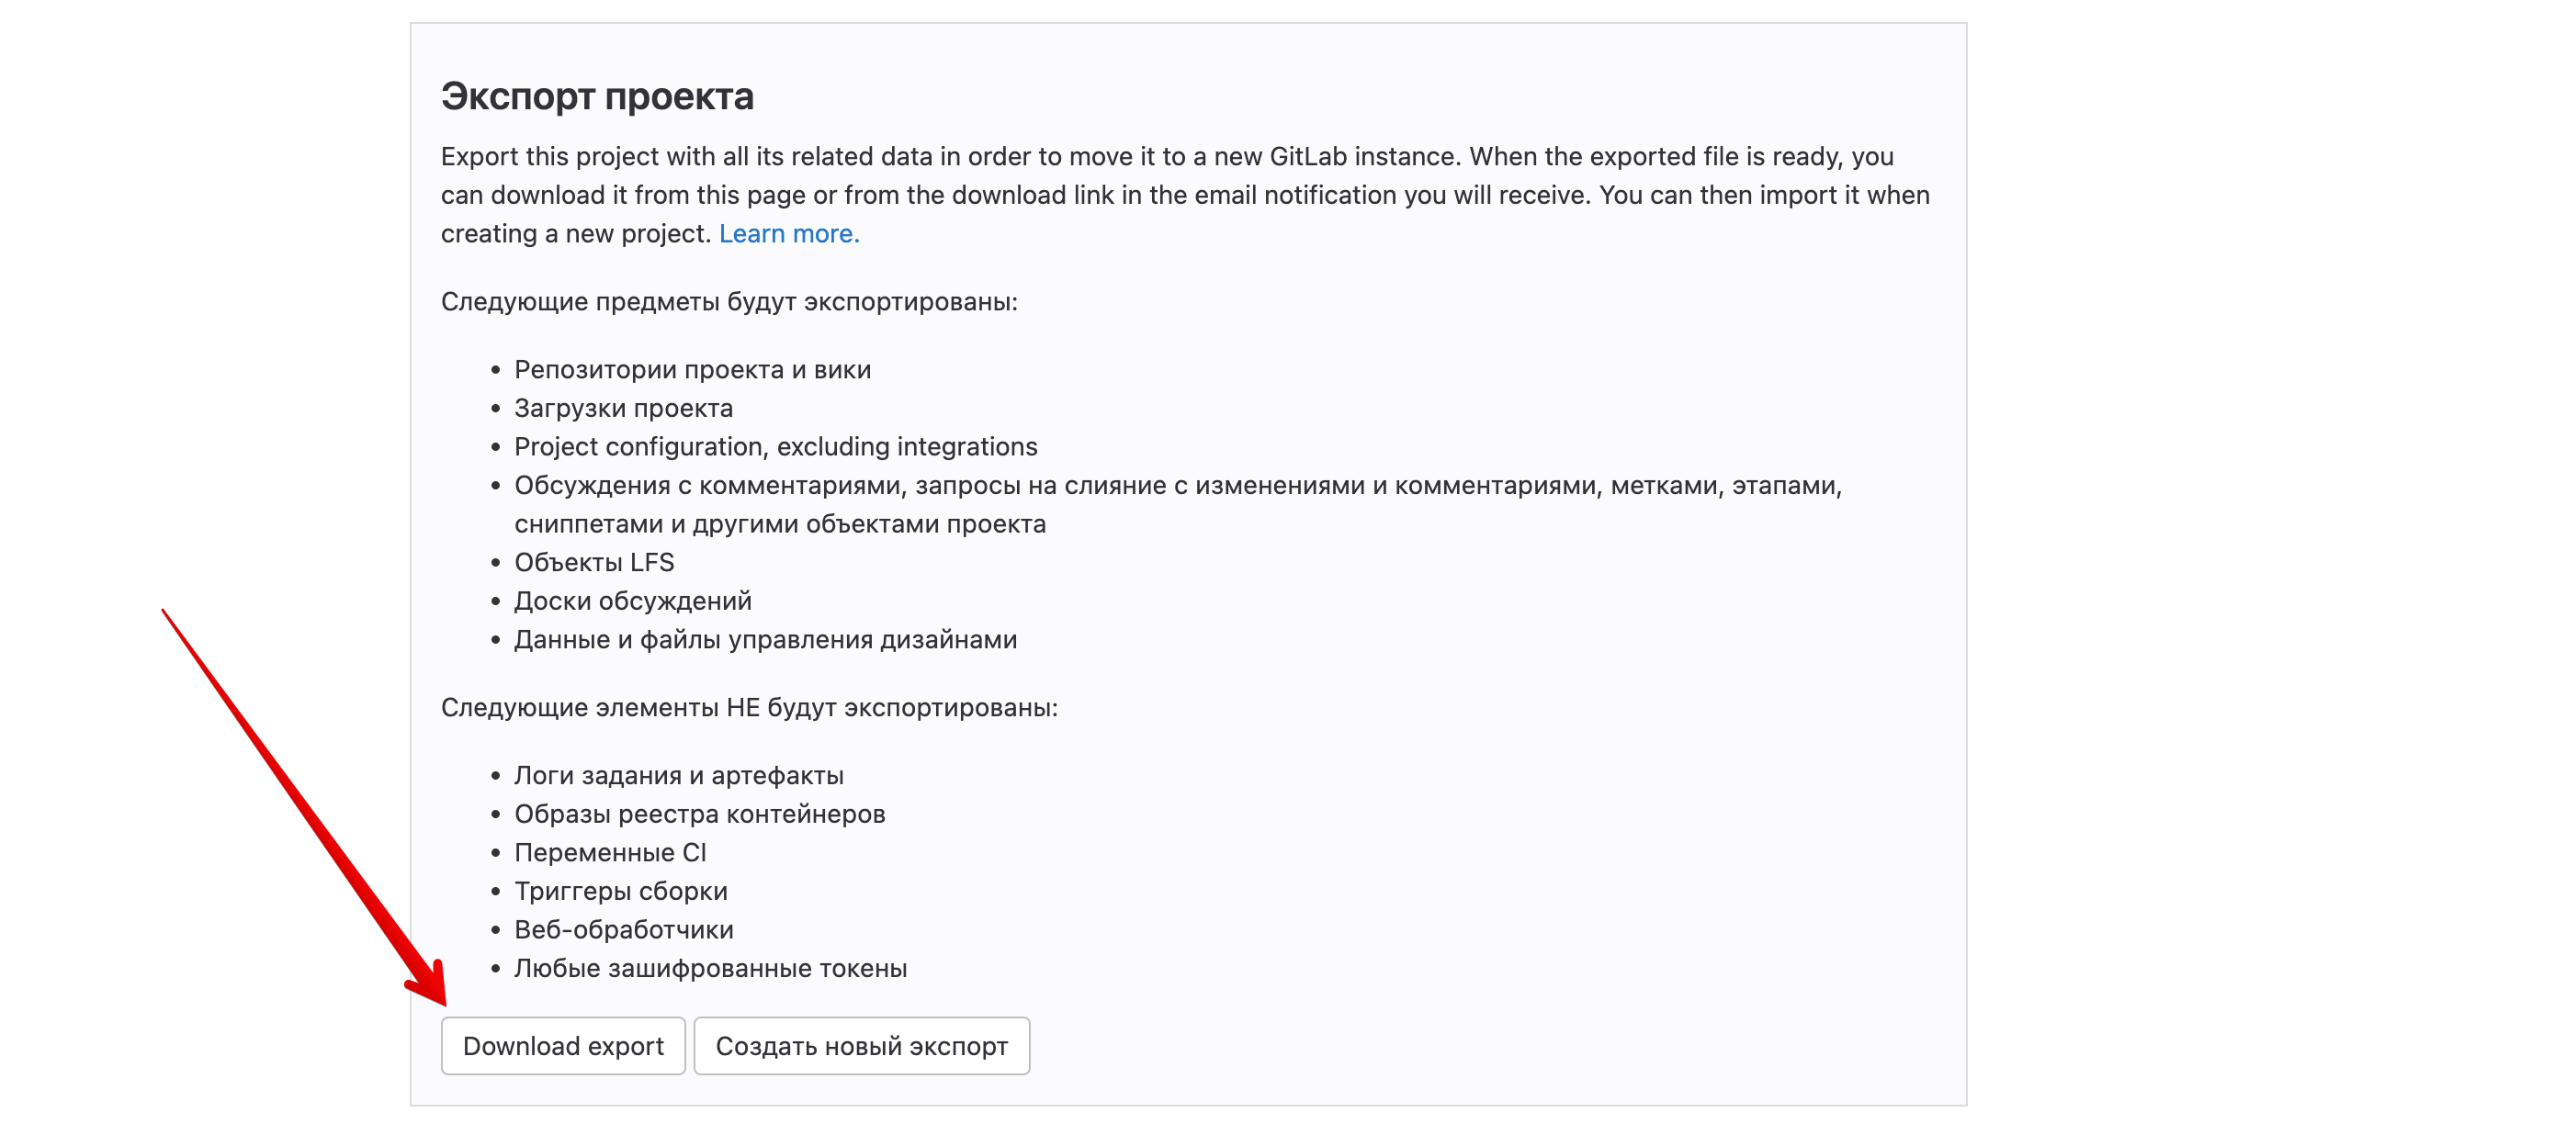Open the Learn more link

click(x=789, y=233)
